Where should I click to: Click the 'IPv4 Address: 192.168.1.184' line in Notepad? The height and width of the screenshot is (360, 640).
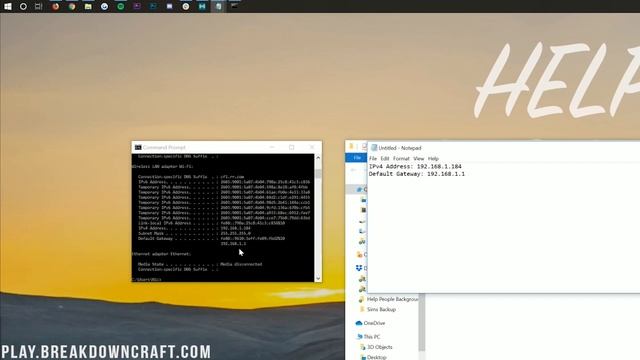point(415,167)
